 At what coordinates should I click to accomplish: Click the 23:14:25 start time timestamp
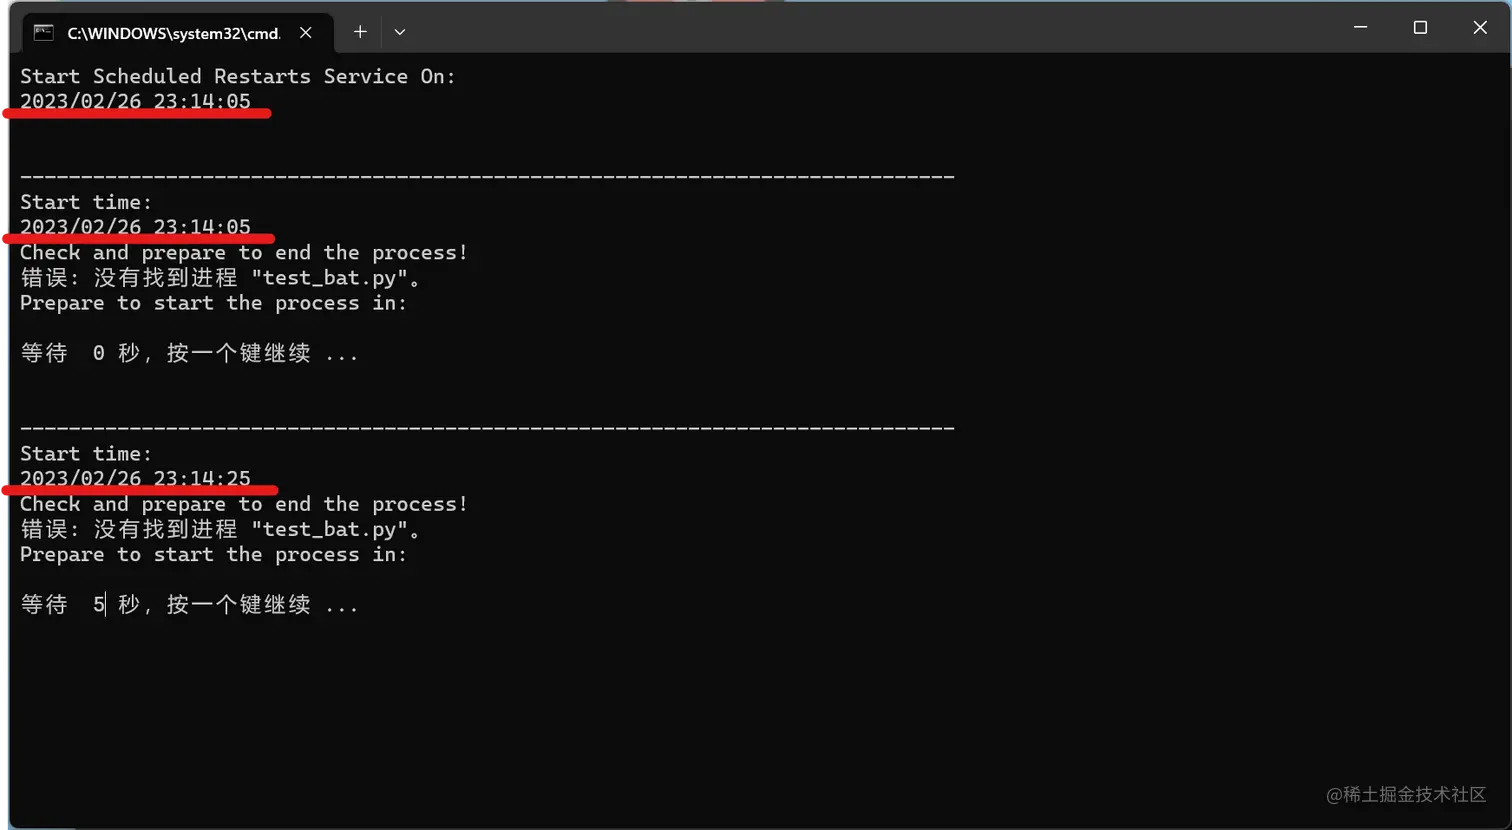pyautogui.click(x=135, y=478)
